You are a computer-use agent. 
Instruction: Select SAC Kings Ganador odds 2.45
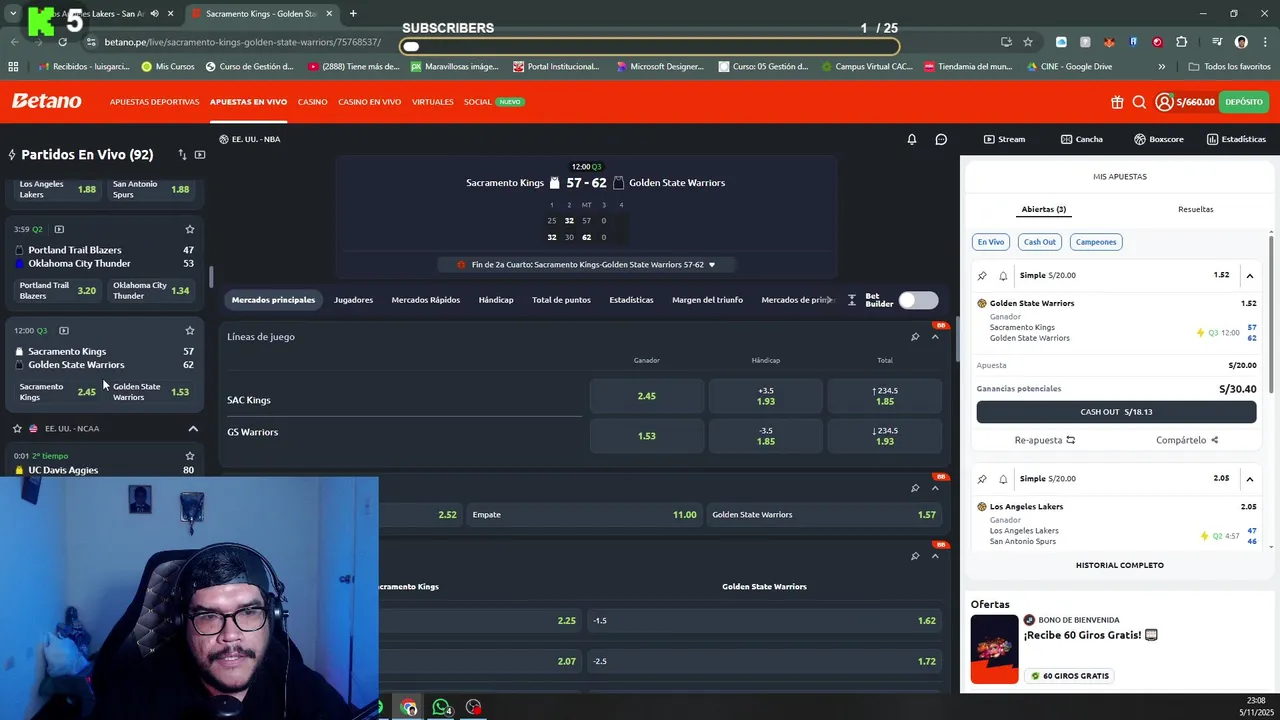pos(646,396)
